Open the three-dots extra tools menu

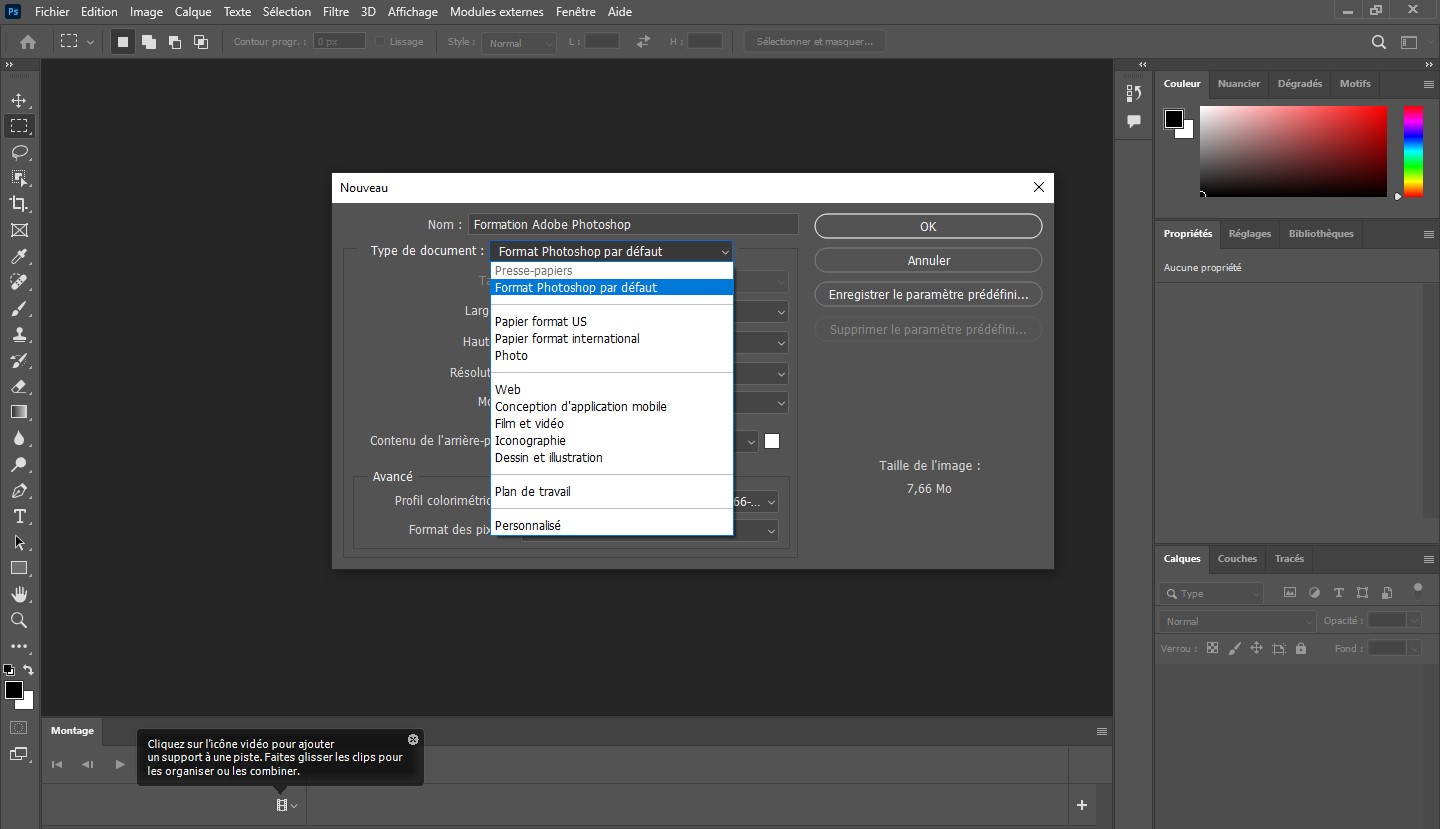point(19,646)
